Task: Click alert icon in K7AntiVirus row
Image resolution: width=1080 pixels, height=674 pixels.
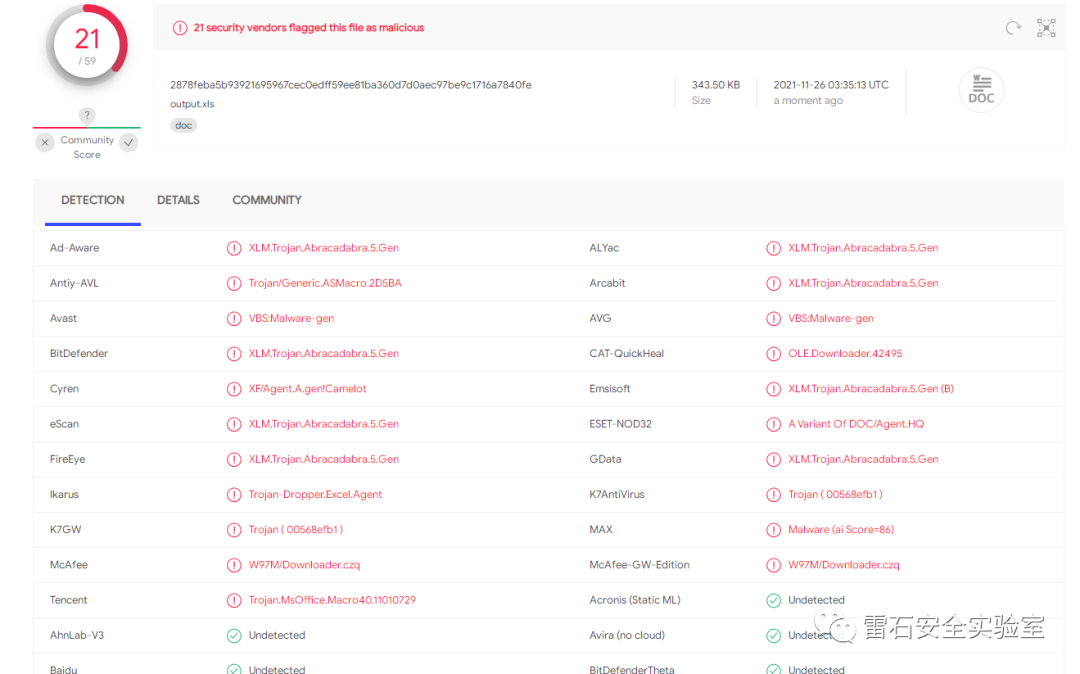Action: [773, 494]
